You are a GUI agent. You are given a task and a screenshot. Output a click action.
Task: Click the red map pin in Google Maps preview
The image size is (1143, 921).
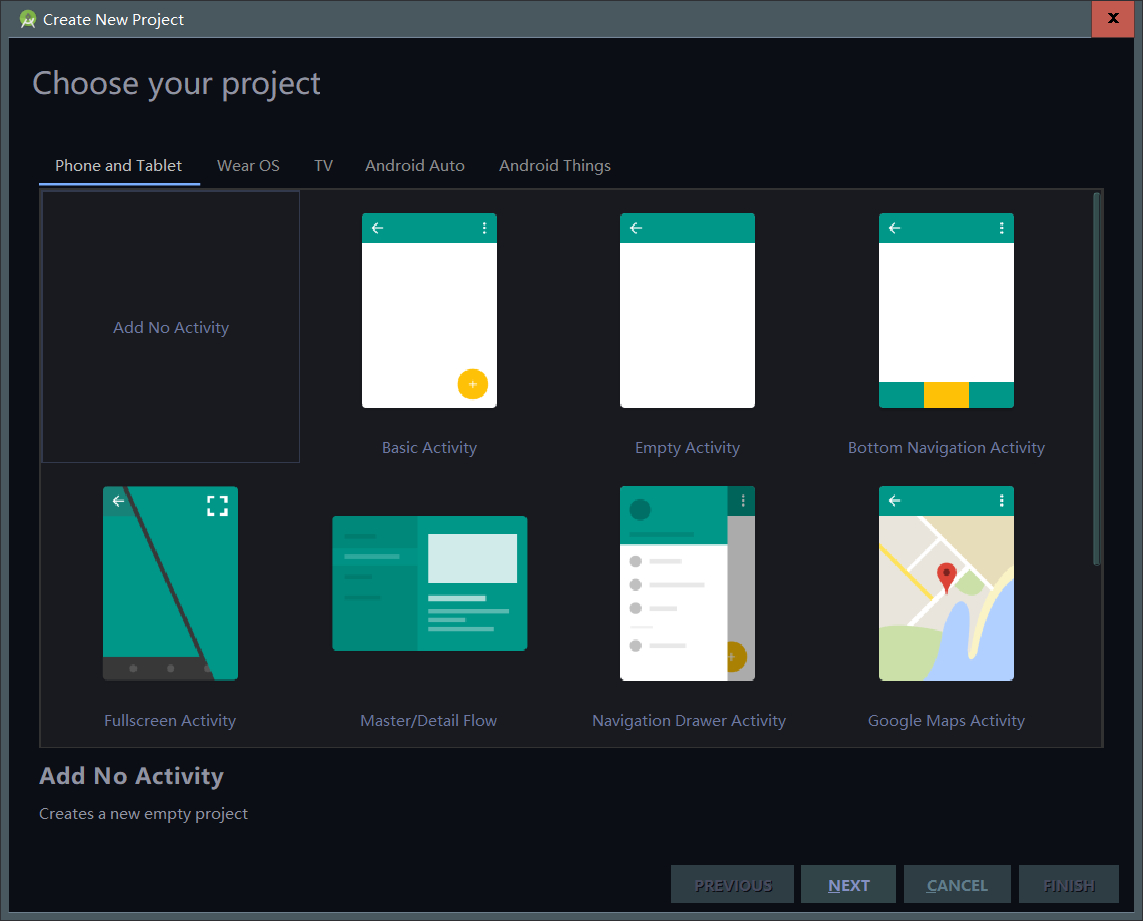(946, 578)
